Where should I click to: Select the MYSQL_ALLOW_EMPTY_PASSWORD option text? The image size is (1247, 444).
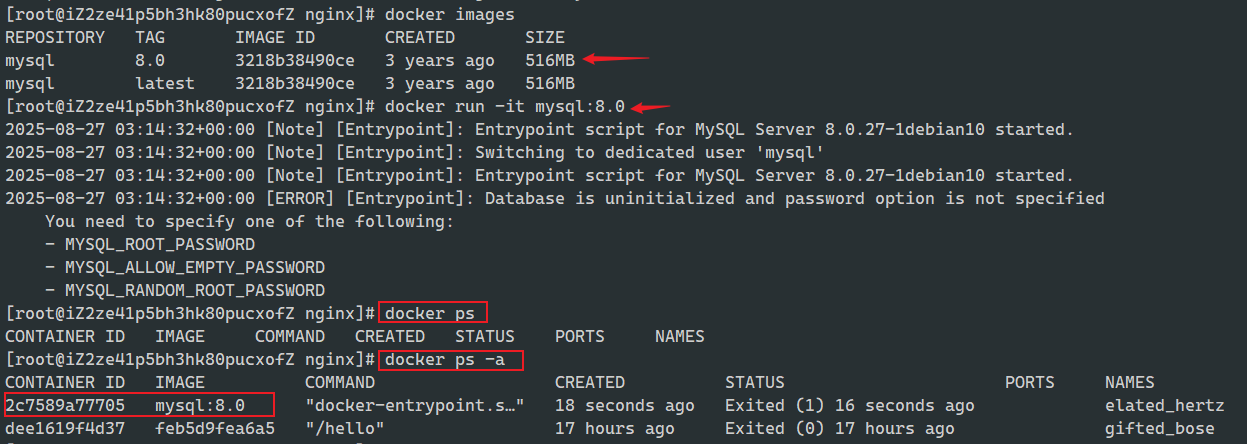(194, 267)
